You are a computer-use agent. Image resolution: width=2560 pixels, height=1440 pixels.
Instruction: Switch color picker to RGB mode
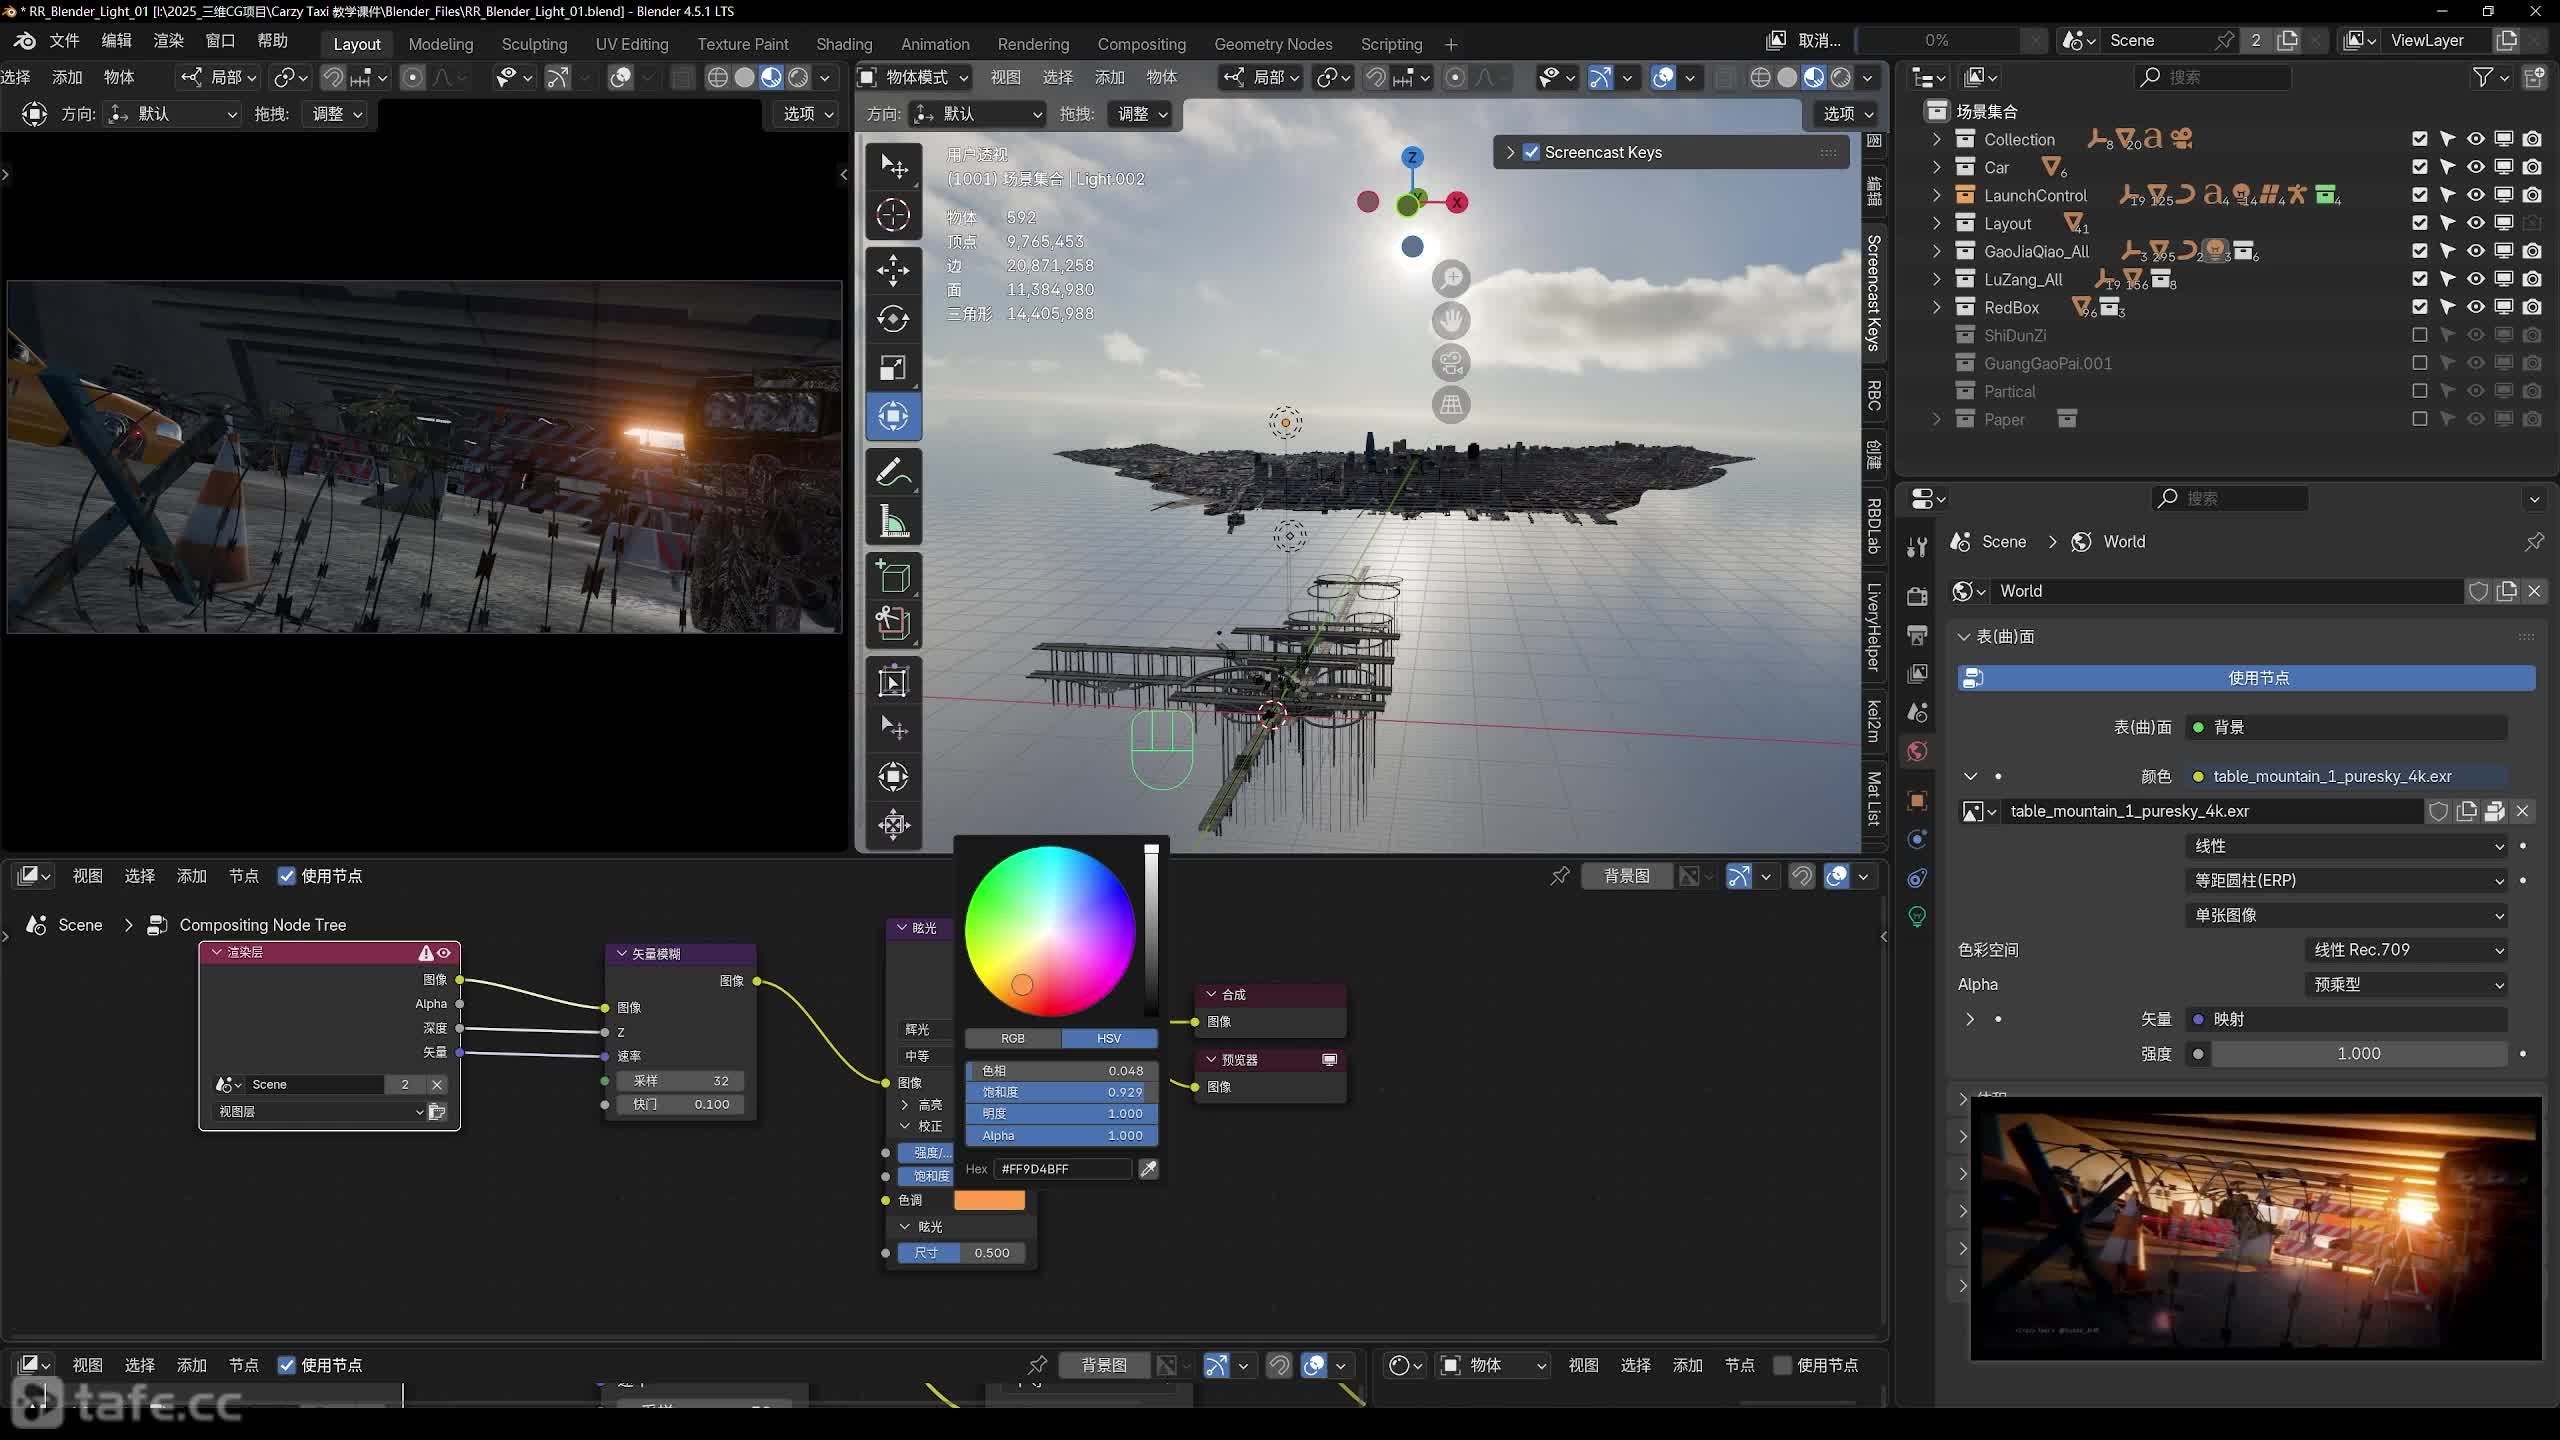pos(1012,1038)
